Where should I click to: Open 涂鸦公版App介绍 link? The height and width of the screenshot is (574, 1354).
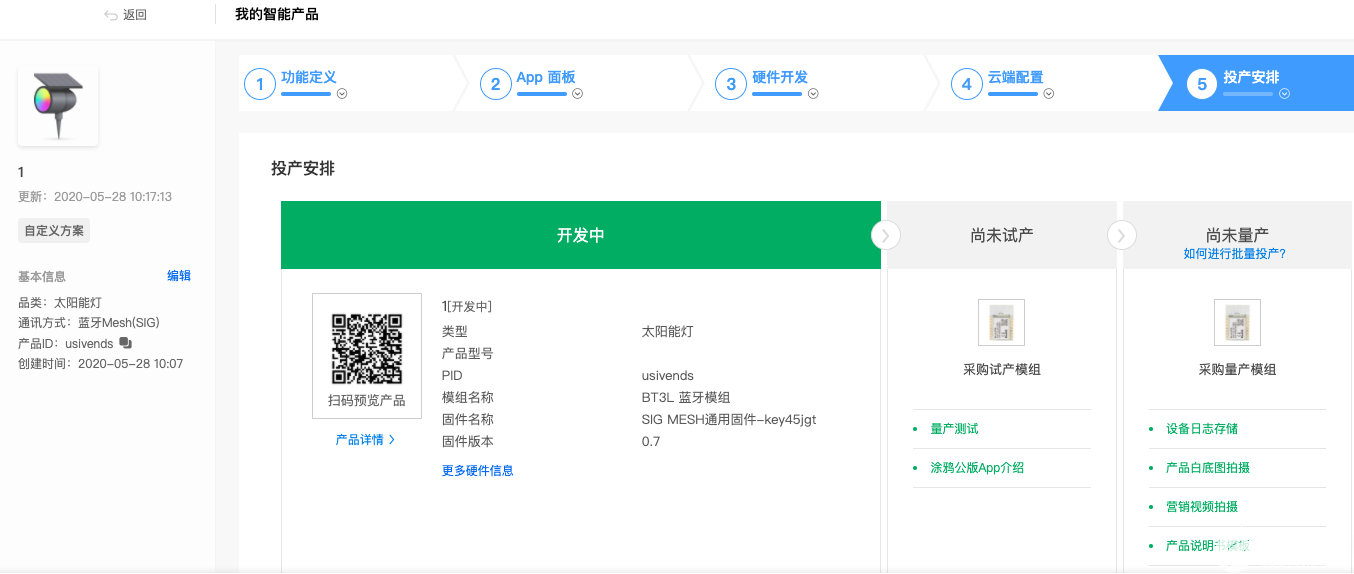click(x=977, y=468)
